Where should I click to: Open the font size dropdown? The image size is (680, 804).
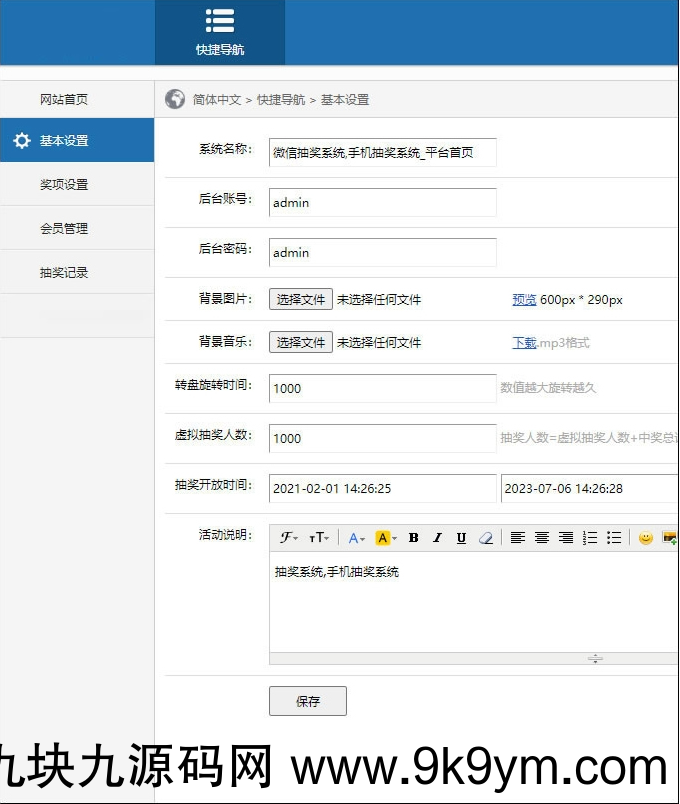click(319, 538)
